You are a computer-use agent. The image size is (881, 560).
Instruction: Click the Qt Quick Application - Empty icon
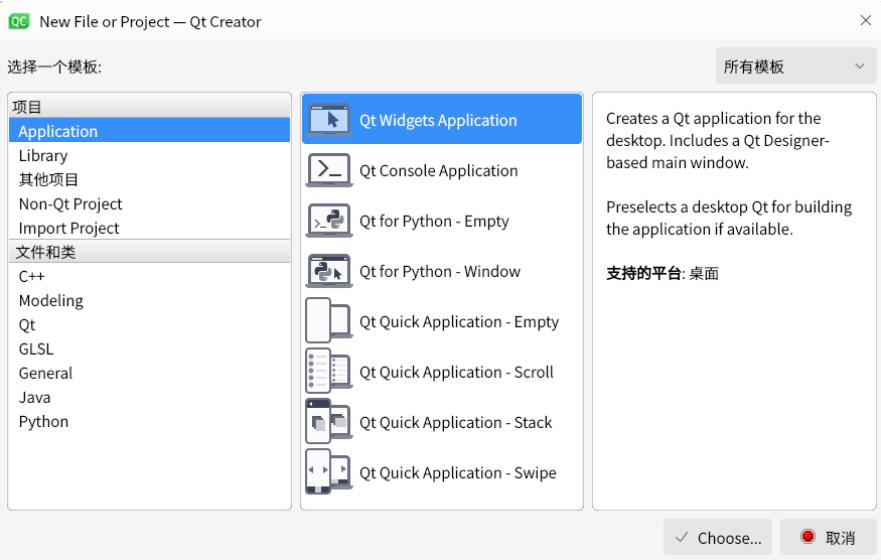pos(329,322)
